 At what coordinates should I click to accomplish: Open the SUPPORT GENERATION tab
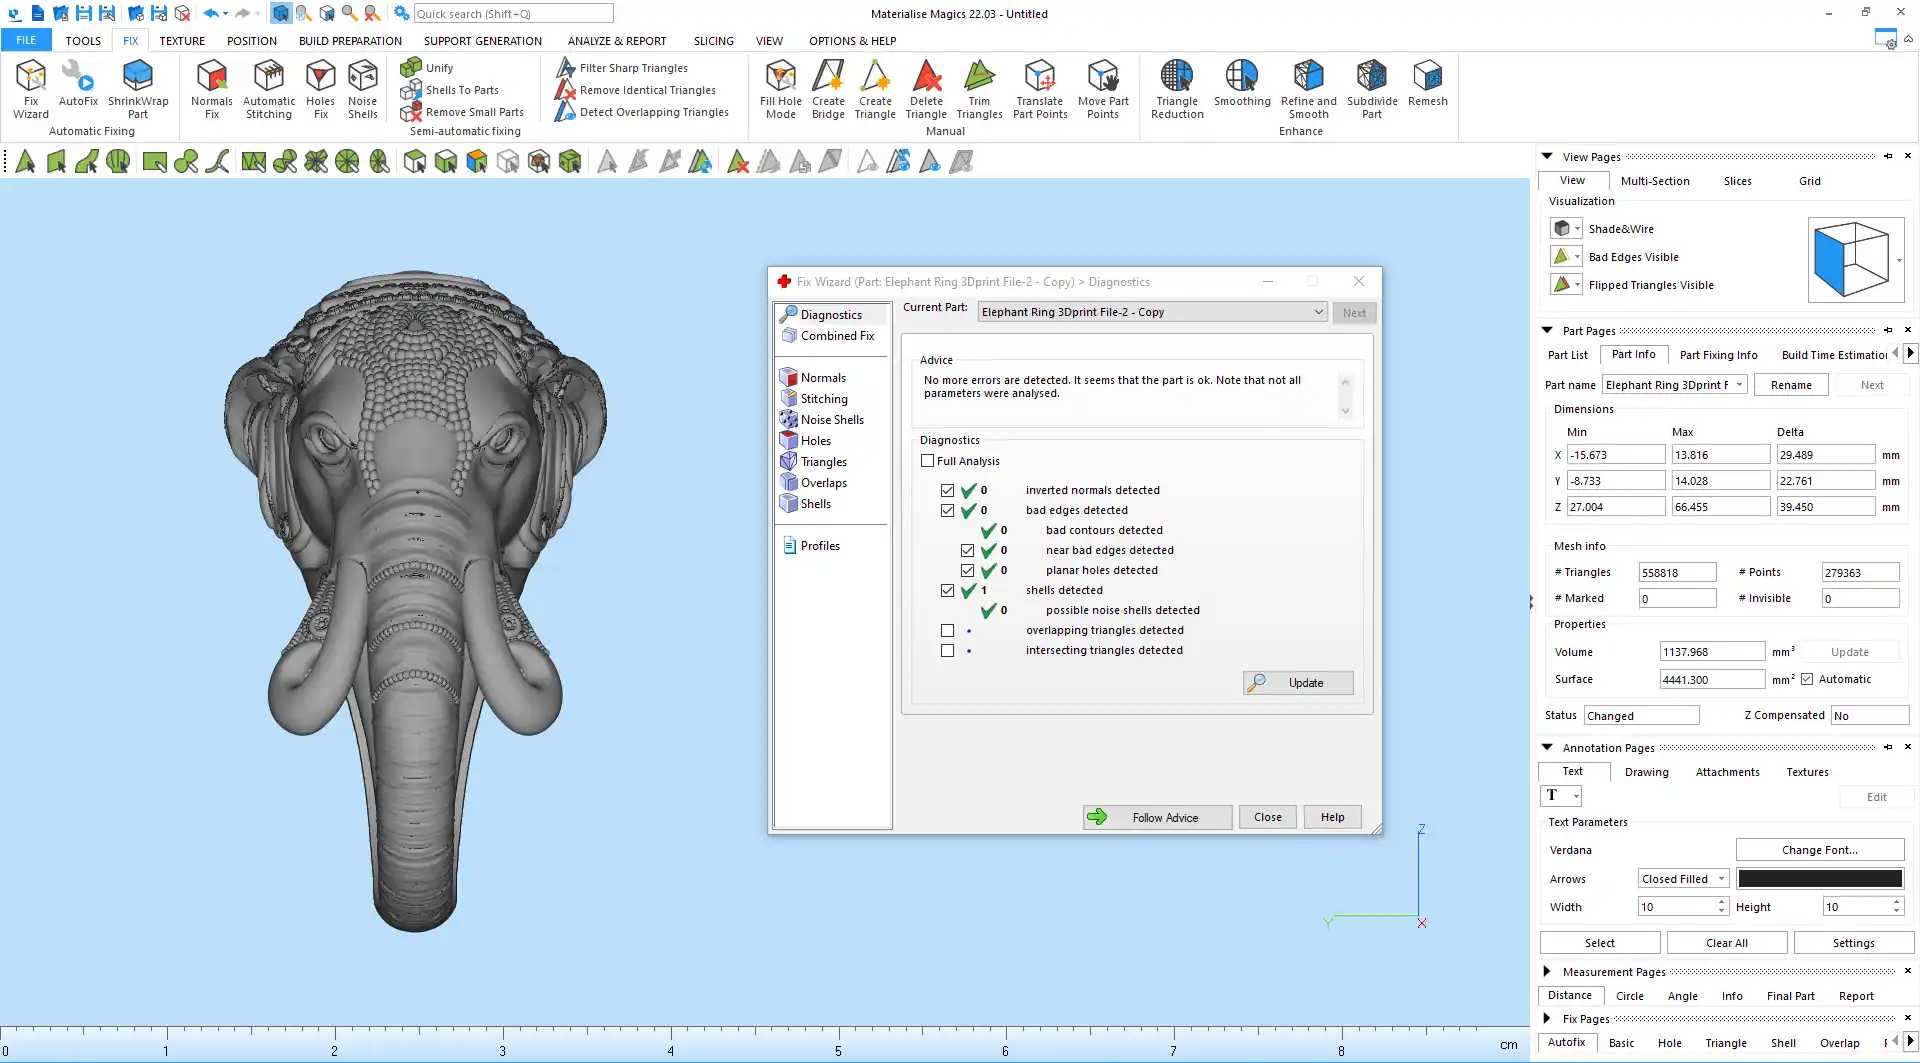coord(483,41)
